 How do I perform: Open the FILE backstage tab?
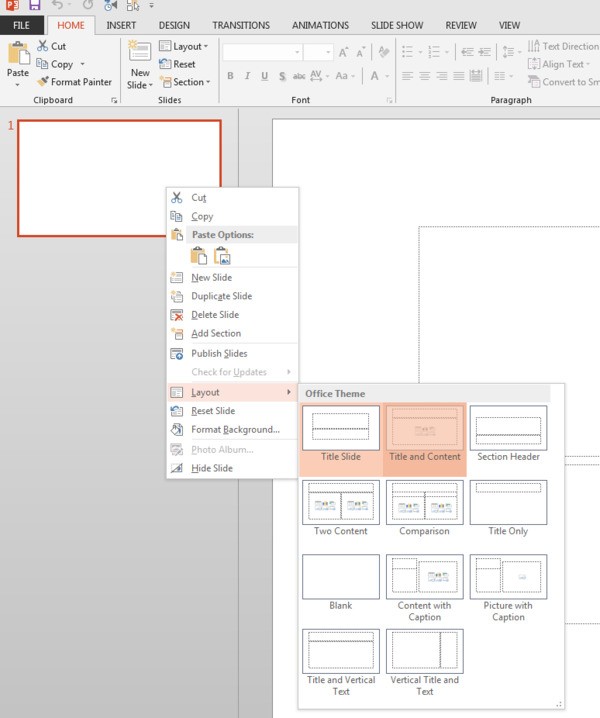[21, 25]
